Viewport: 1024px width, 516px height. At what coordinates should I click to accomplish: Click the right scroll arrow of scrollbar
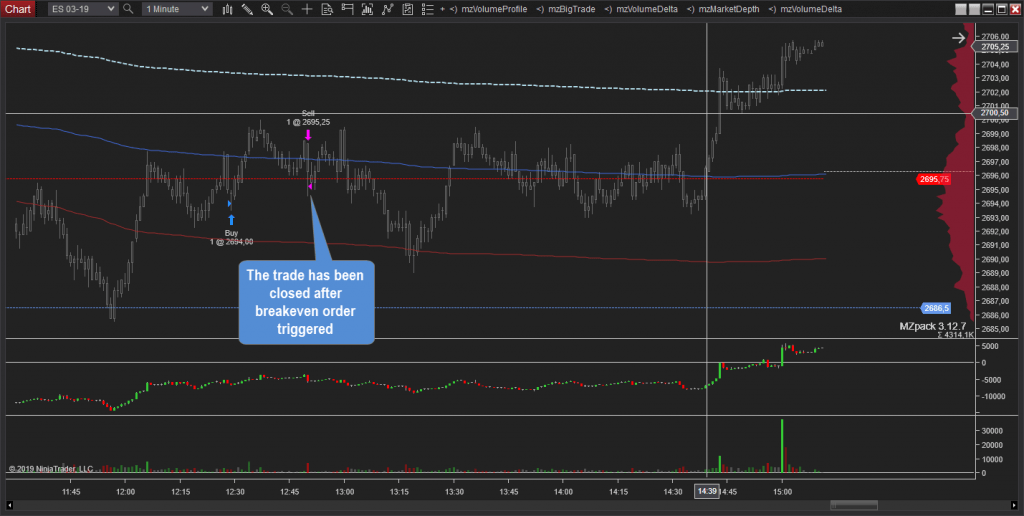tap(1014, 505)
